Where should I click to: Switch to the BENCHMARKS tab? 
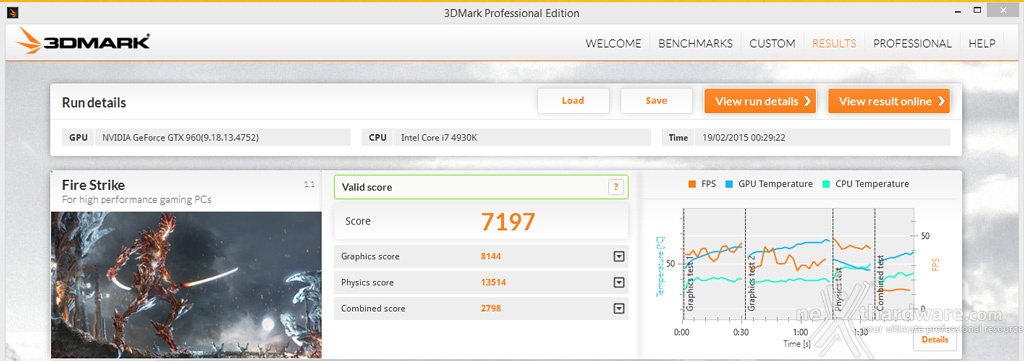(x=696, y=44)
